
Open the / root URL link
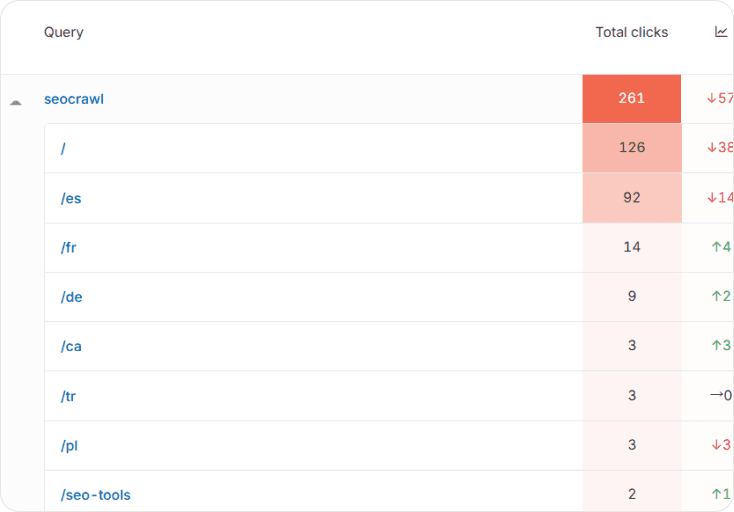coord(63,148)
